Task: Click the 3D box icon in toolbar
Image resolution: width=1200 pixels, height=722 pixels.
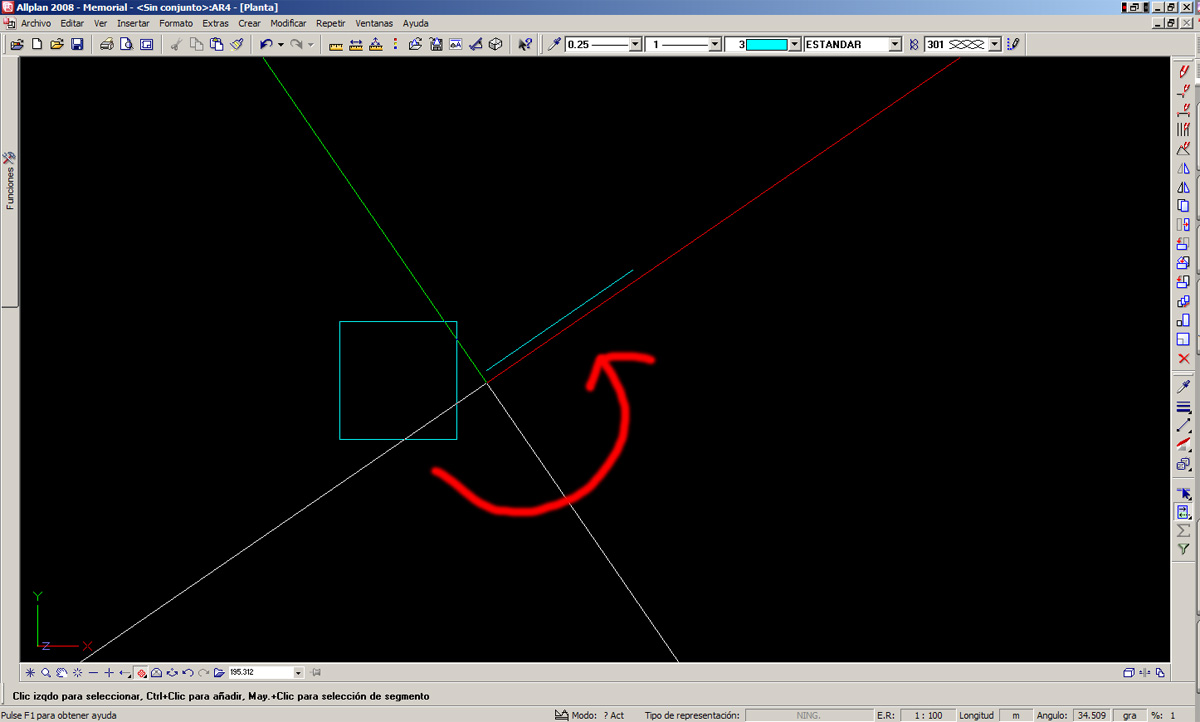Action: [x=495, y=45]
